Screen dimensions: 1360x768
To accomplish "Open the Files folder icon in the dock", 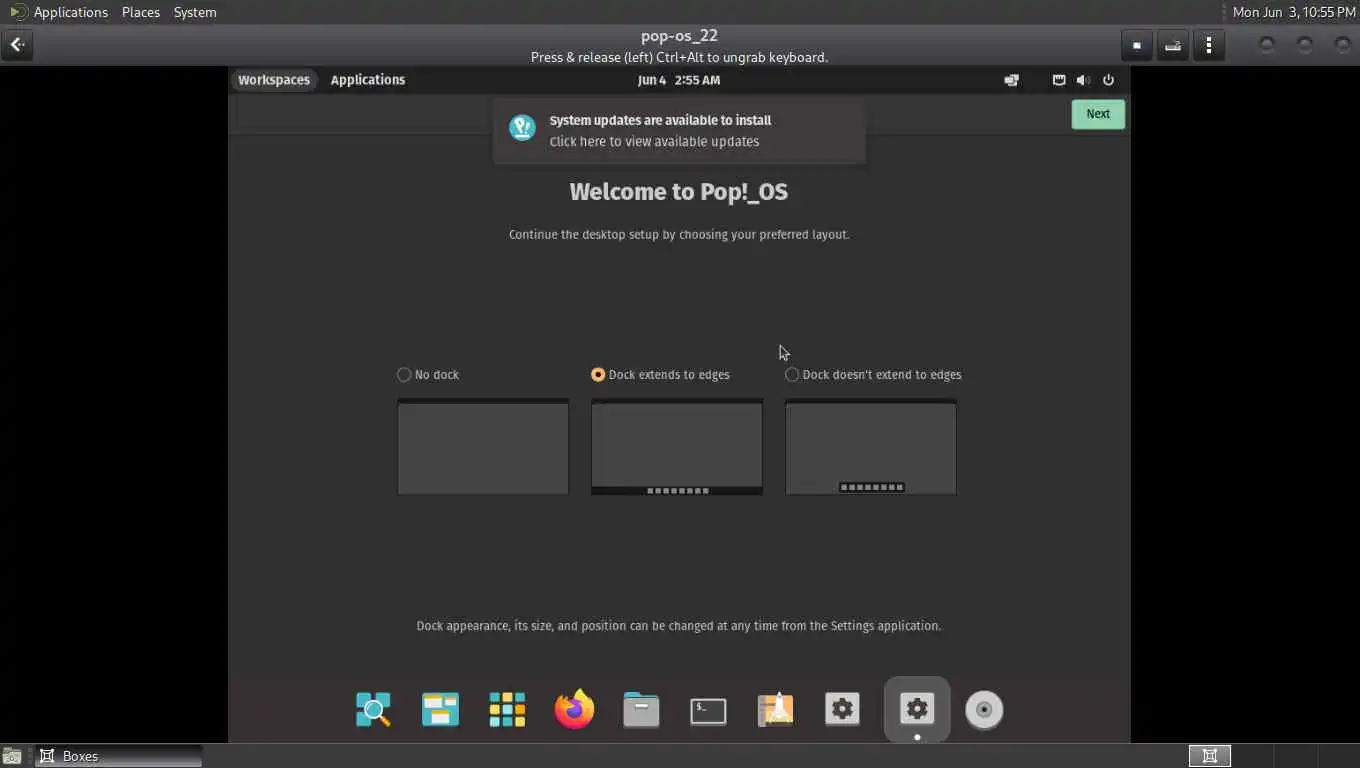I will [x=641, y=710].
